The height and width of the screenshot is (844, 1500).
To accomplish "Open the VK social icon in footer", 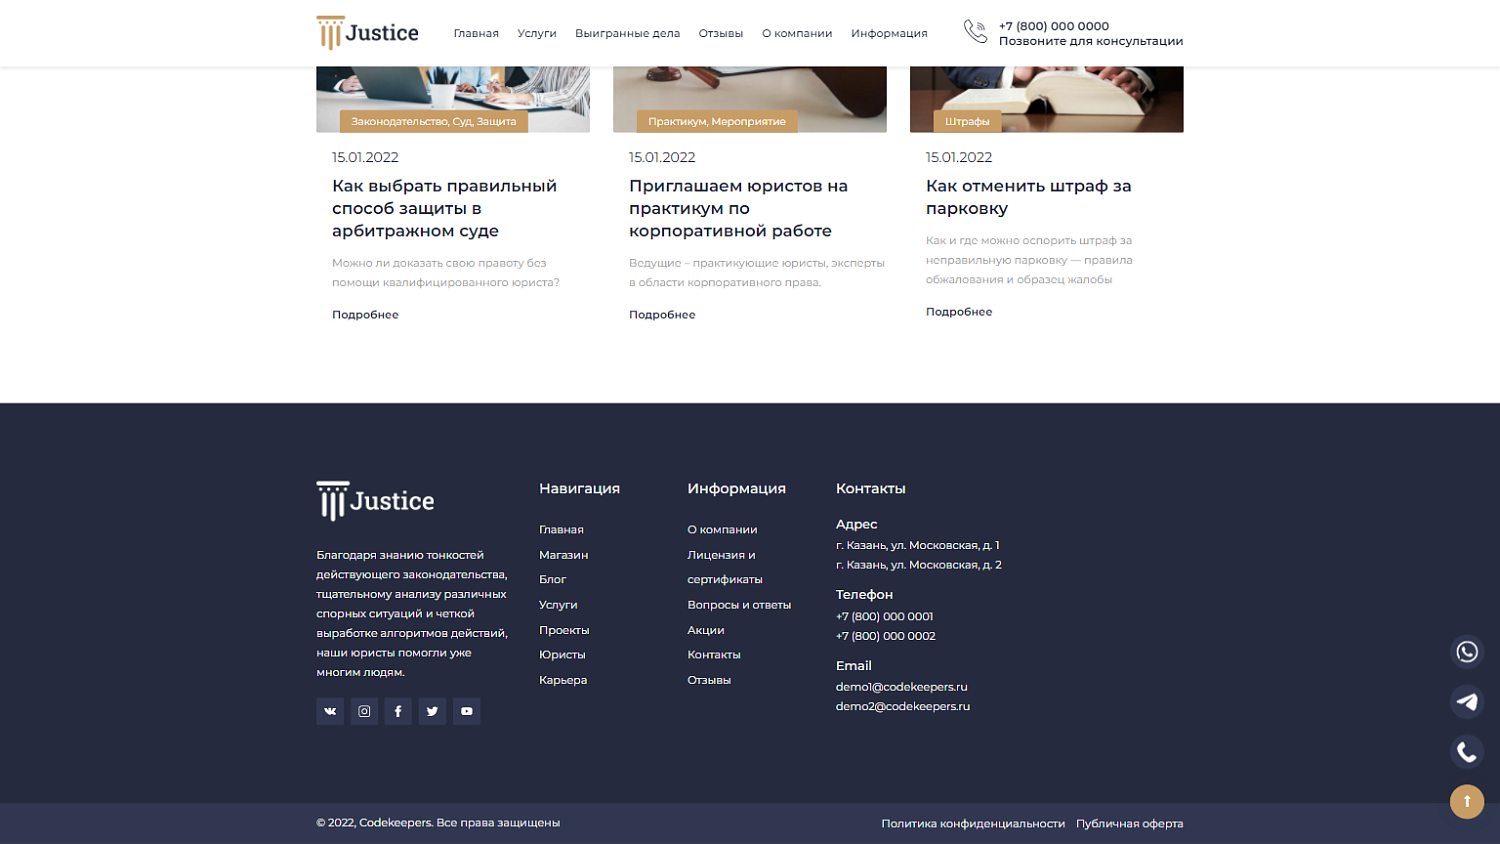I will point(329,710).
